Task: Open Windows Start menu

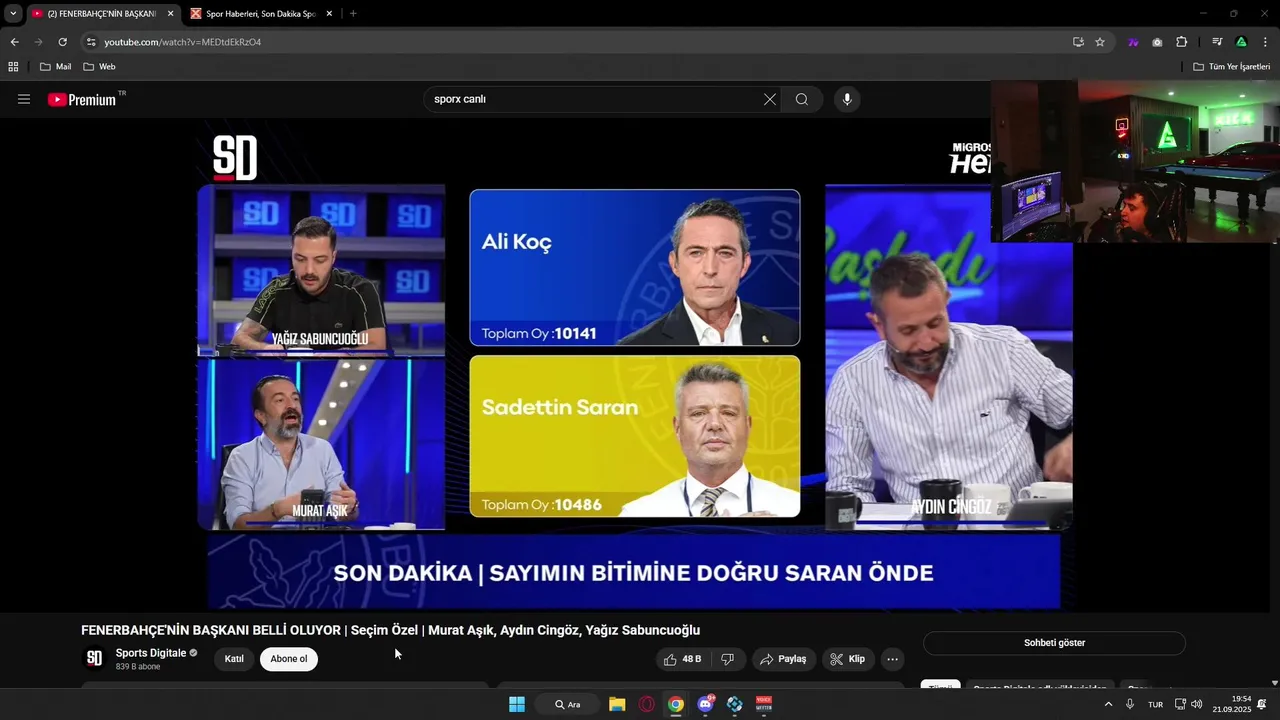Action: 517,704
